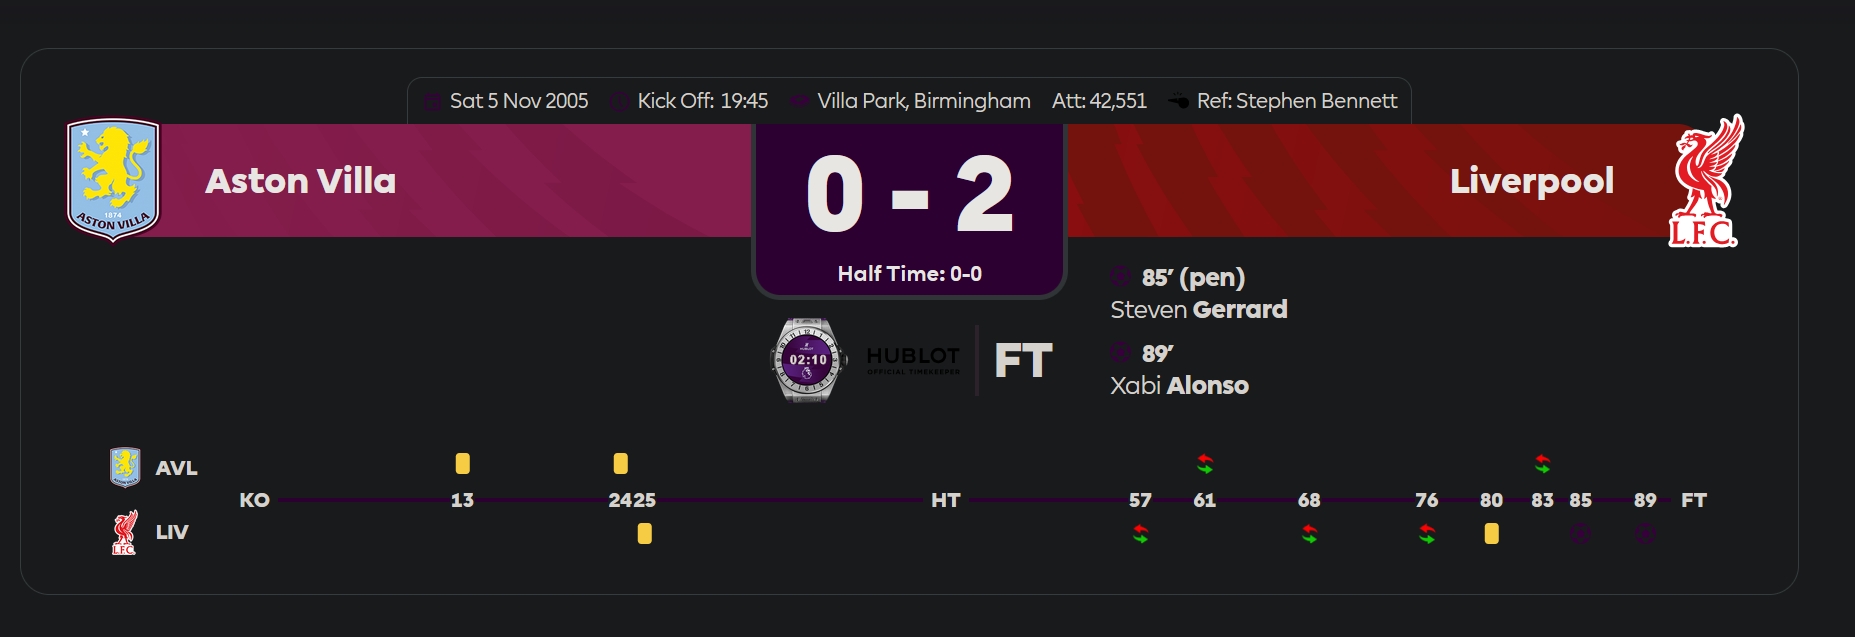Click the Liverpool yellow card at 80 minutes

pyautogui.click(x=1491, y=534)
